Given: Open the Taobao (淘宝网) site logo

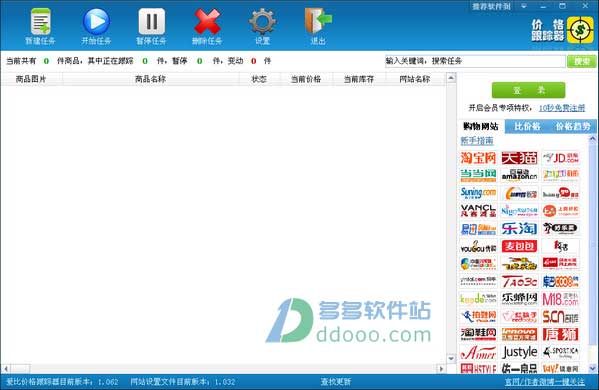Looking at the screenshot, I should tap(478, 158).
